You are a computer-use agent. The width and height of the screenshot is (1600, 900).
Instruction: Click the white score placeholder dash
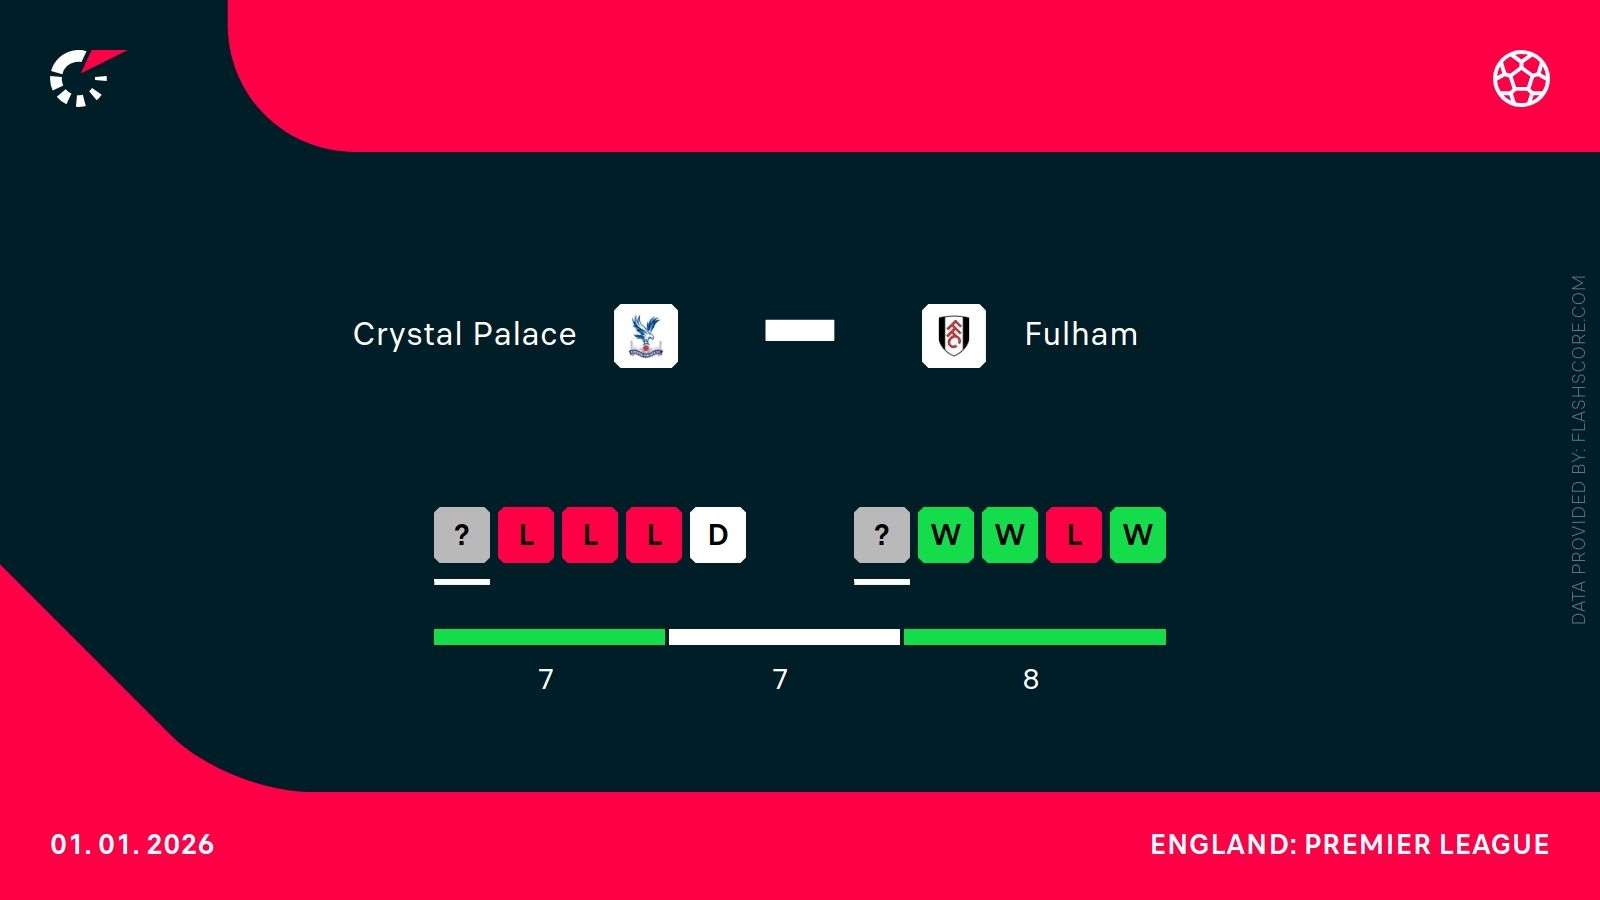tap(800, 331)
